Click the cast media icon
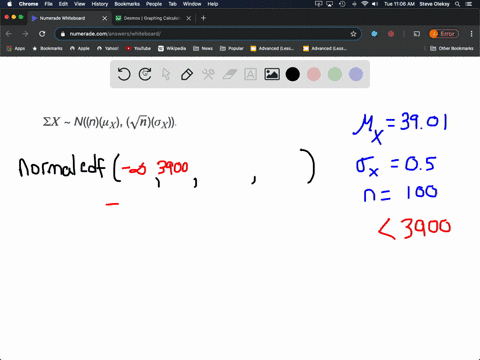The height and width of the screenshot is (360, 480). click(x=417, y=34)
